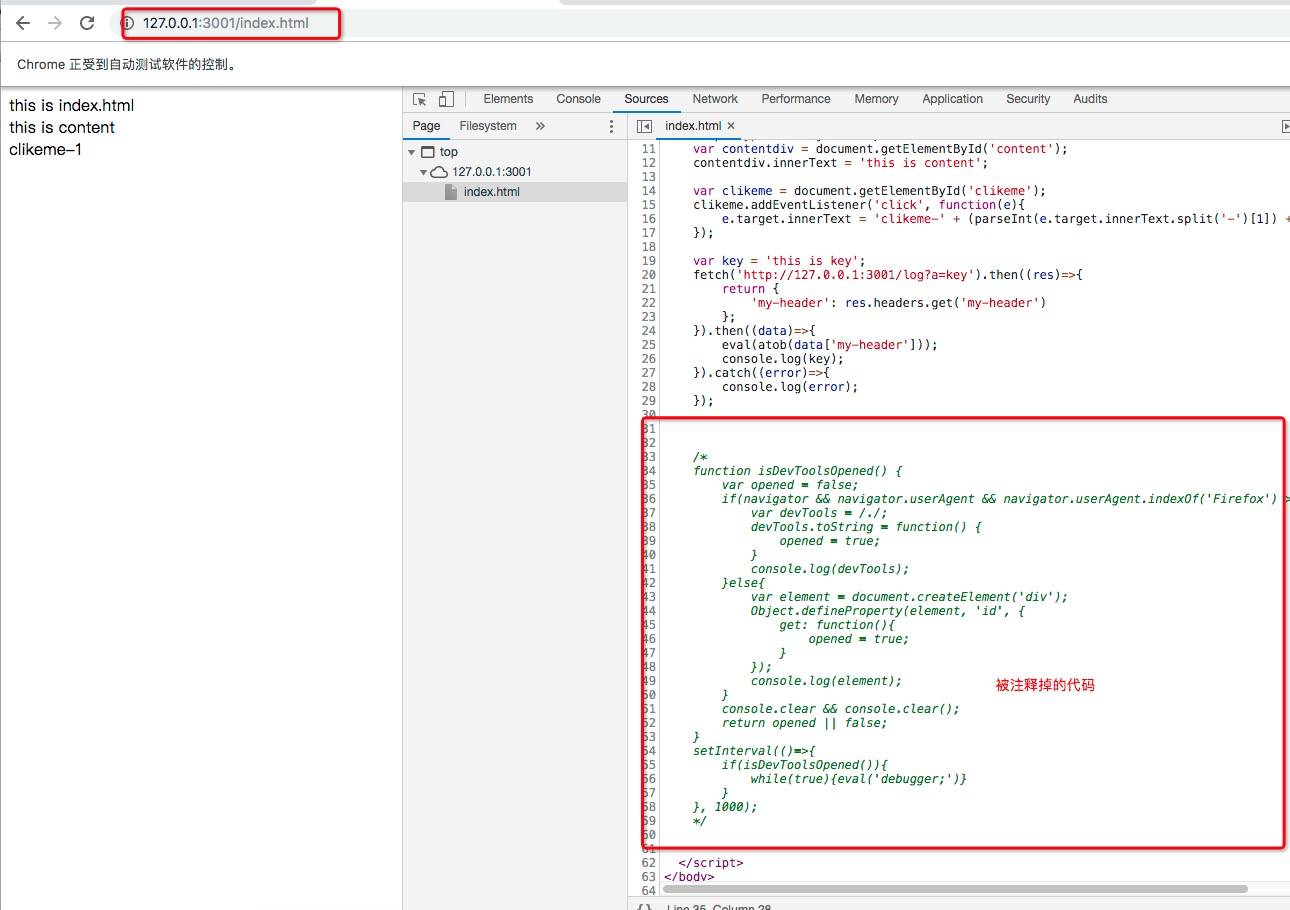Open site info icon in address bar
The height and width of the screenshot is (910, 1290).
128,23
